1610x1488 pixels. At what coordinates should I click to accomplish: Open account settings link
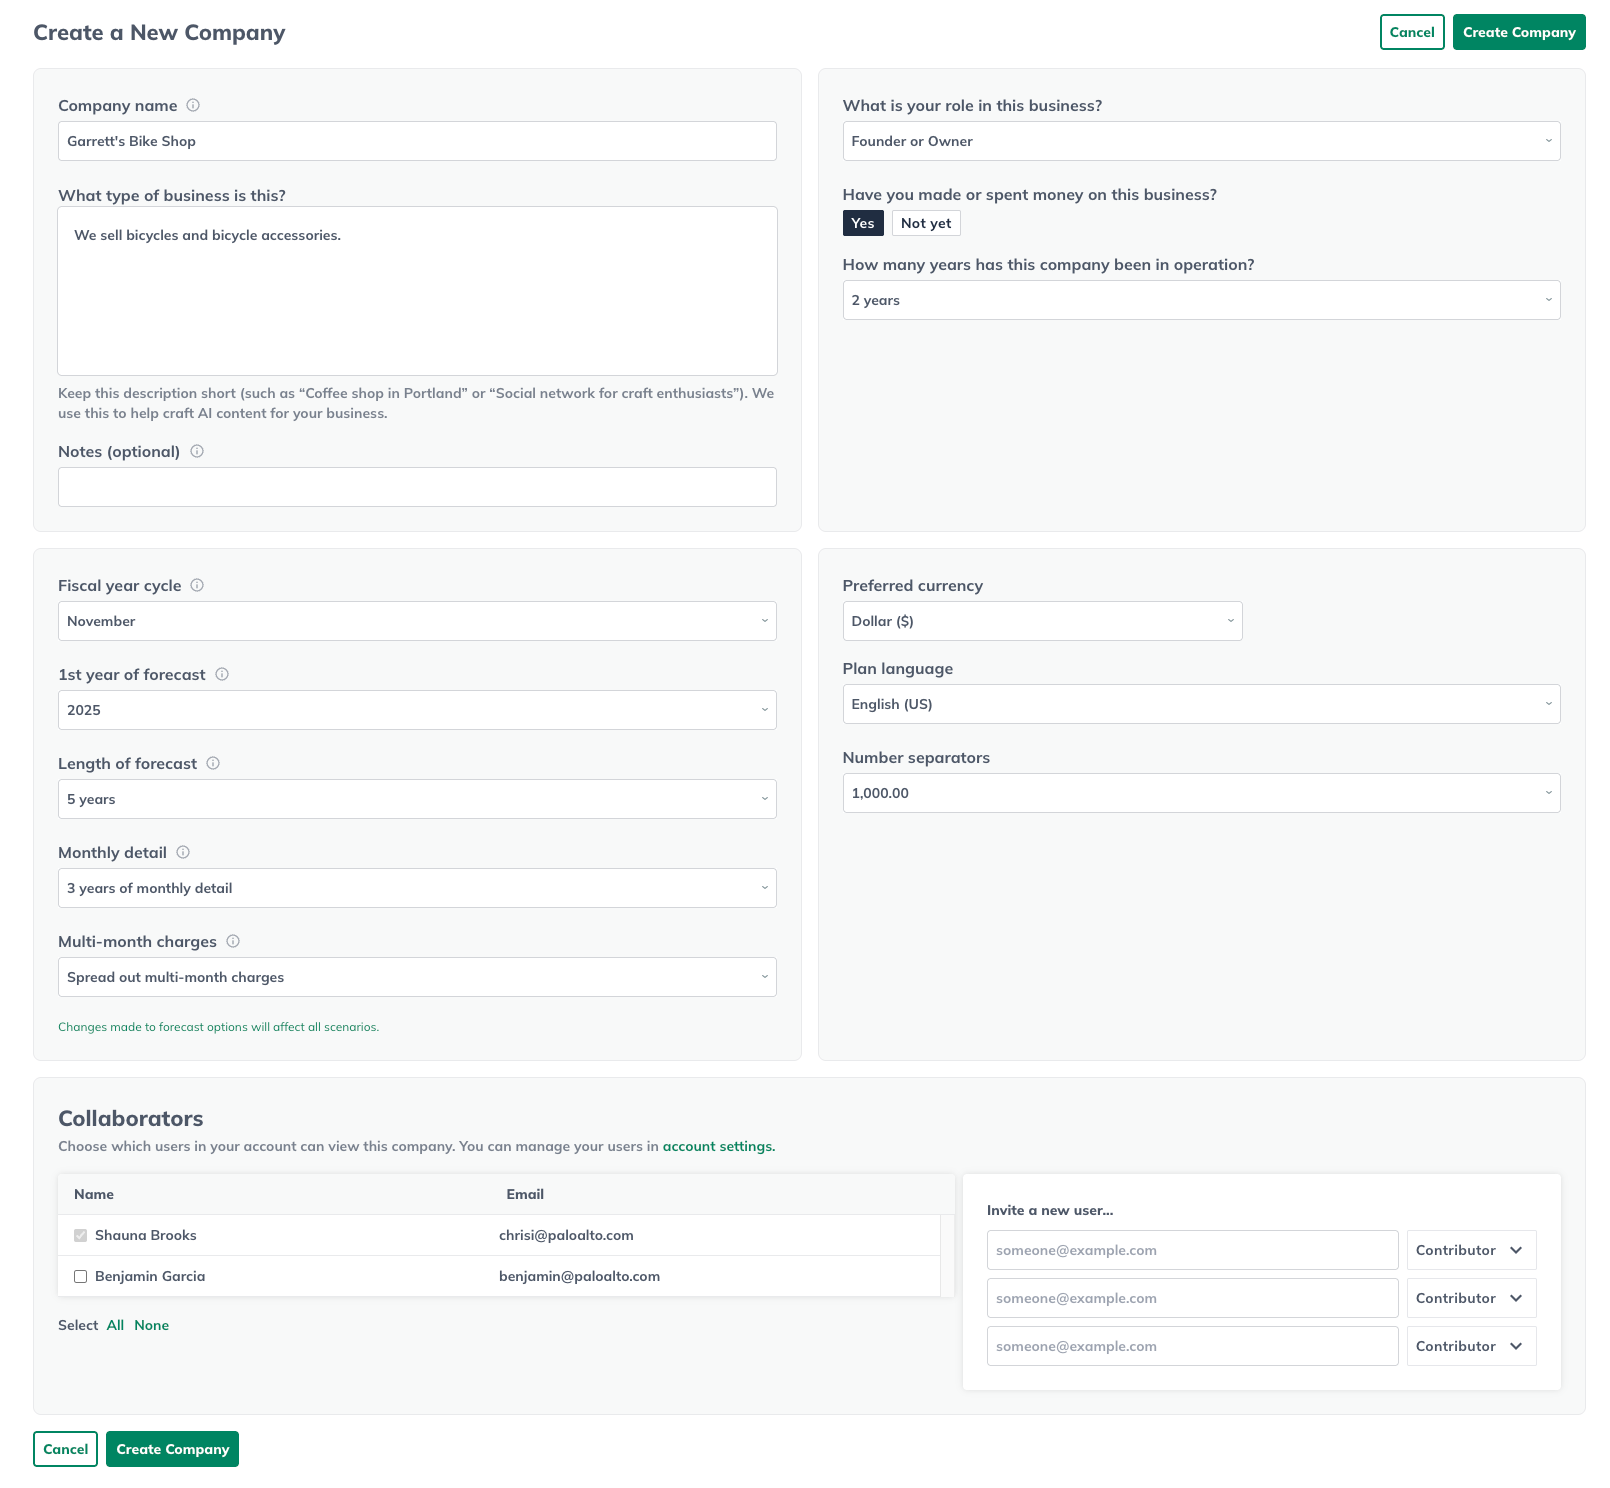tap(718, 1146)
